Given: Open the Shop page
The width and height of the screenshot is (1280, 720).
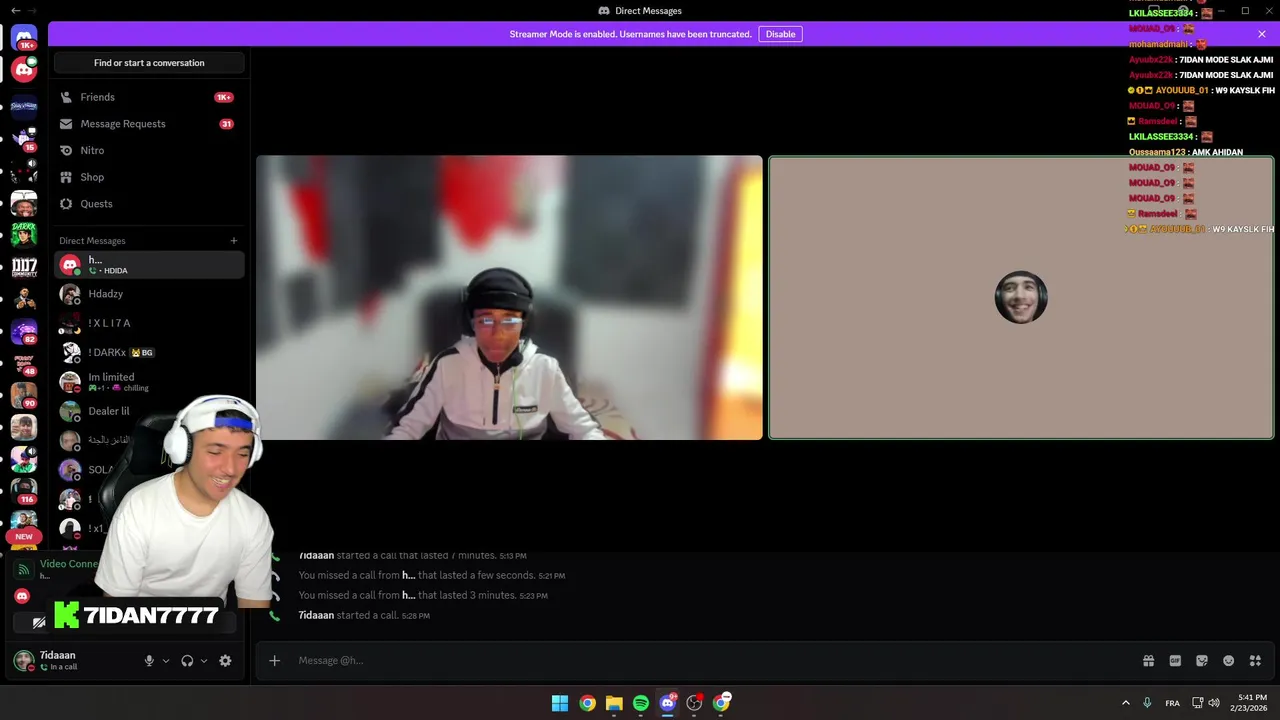Looking at the screenshot, I should click(x=149, y=177).
